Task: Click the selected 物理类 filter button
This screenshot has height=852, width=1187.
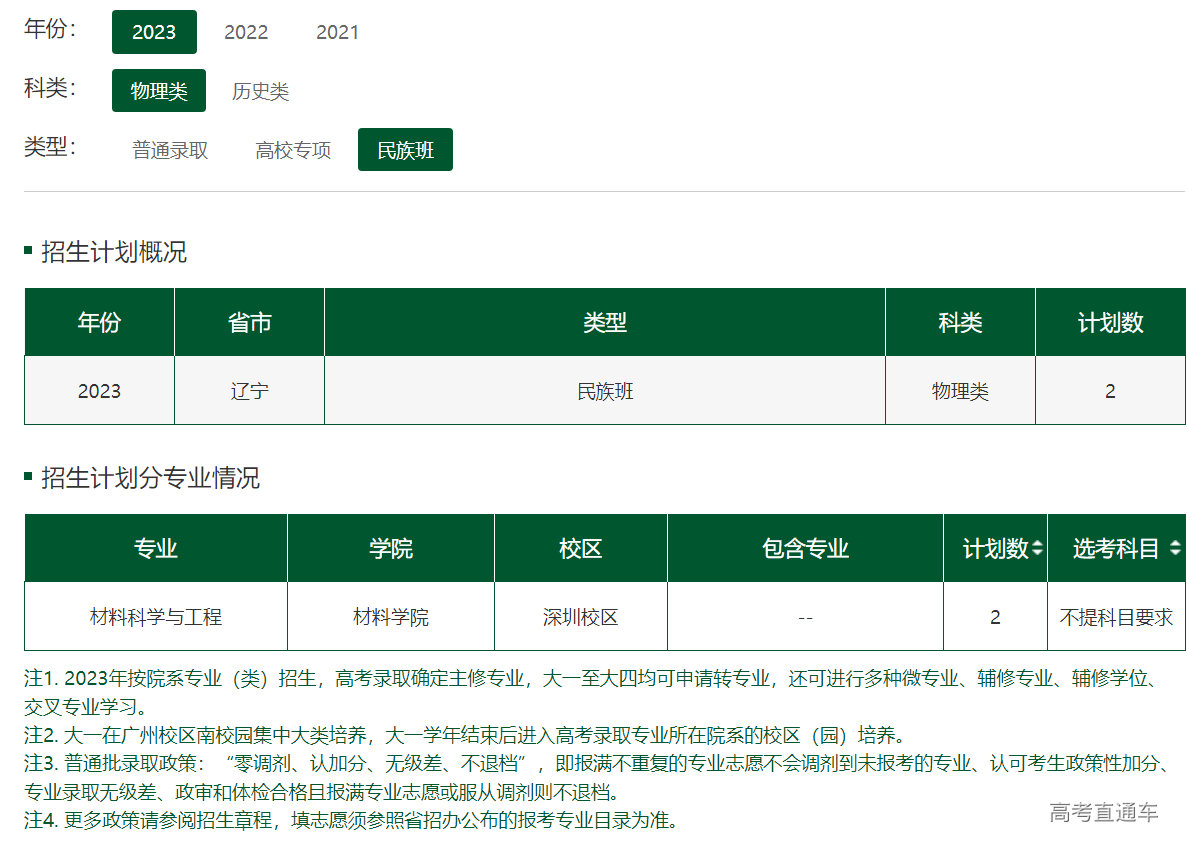Action: (158, 90)
